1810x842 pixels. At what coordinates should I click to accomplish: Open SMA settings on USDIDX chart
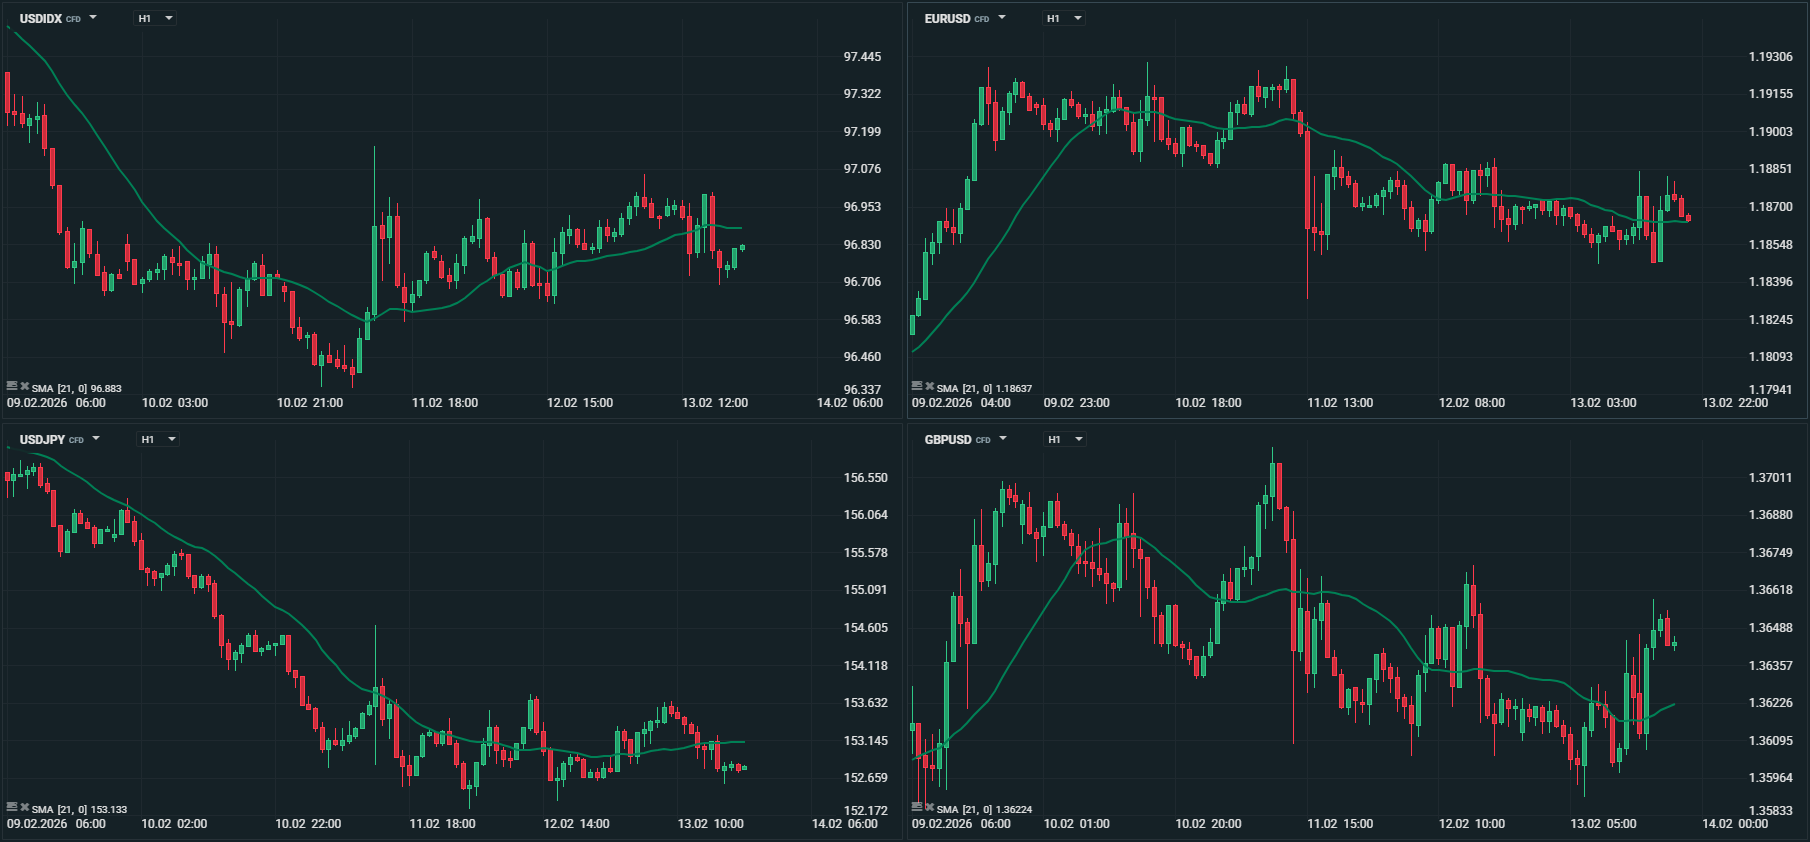coord(12,386)
